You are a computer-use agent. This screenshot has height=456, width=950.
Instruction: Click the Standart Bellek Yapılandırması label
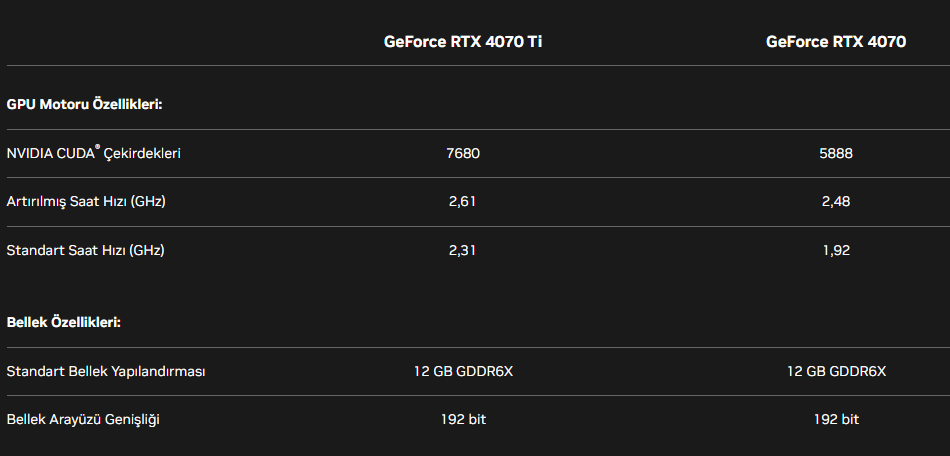click(106, 371)
